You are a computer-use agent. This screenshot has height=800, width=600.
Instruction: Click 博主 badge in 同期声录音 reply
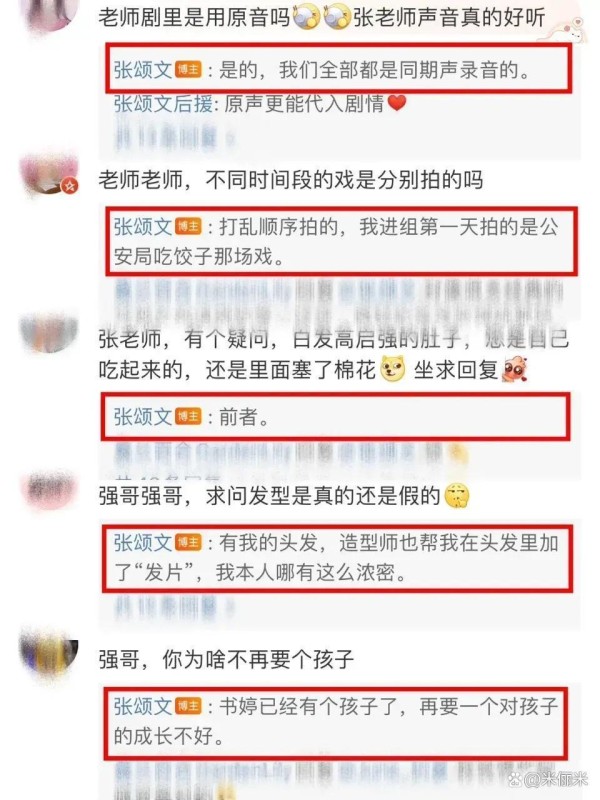click(188, 69)
